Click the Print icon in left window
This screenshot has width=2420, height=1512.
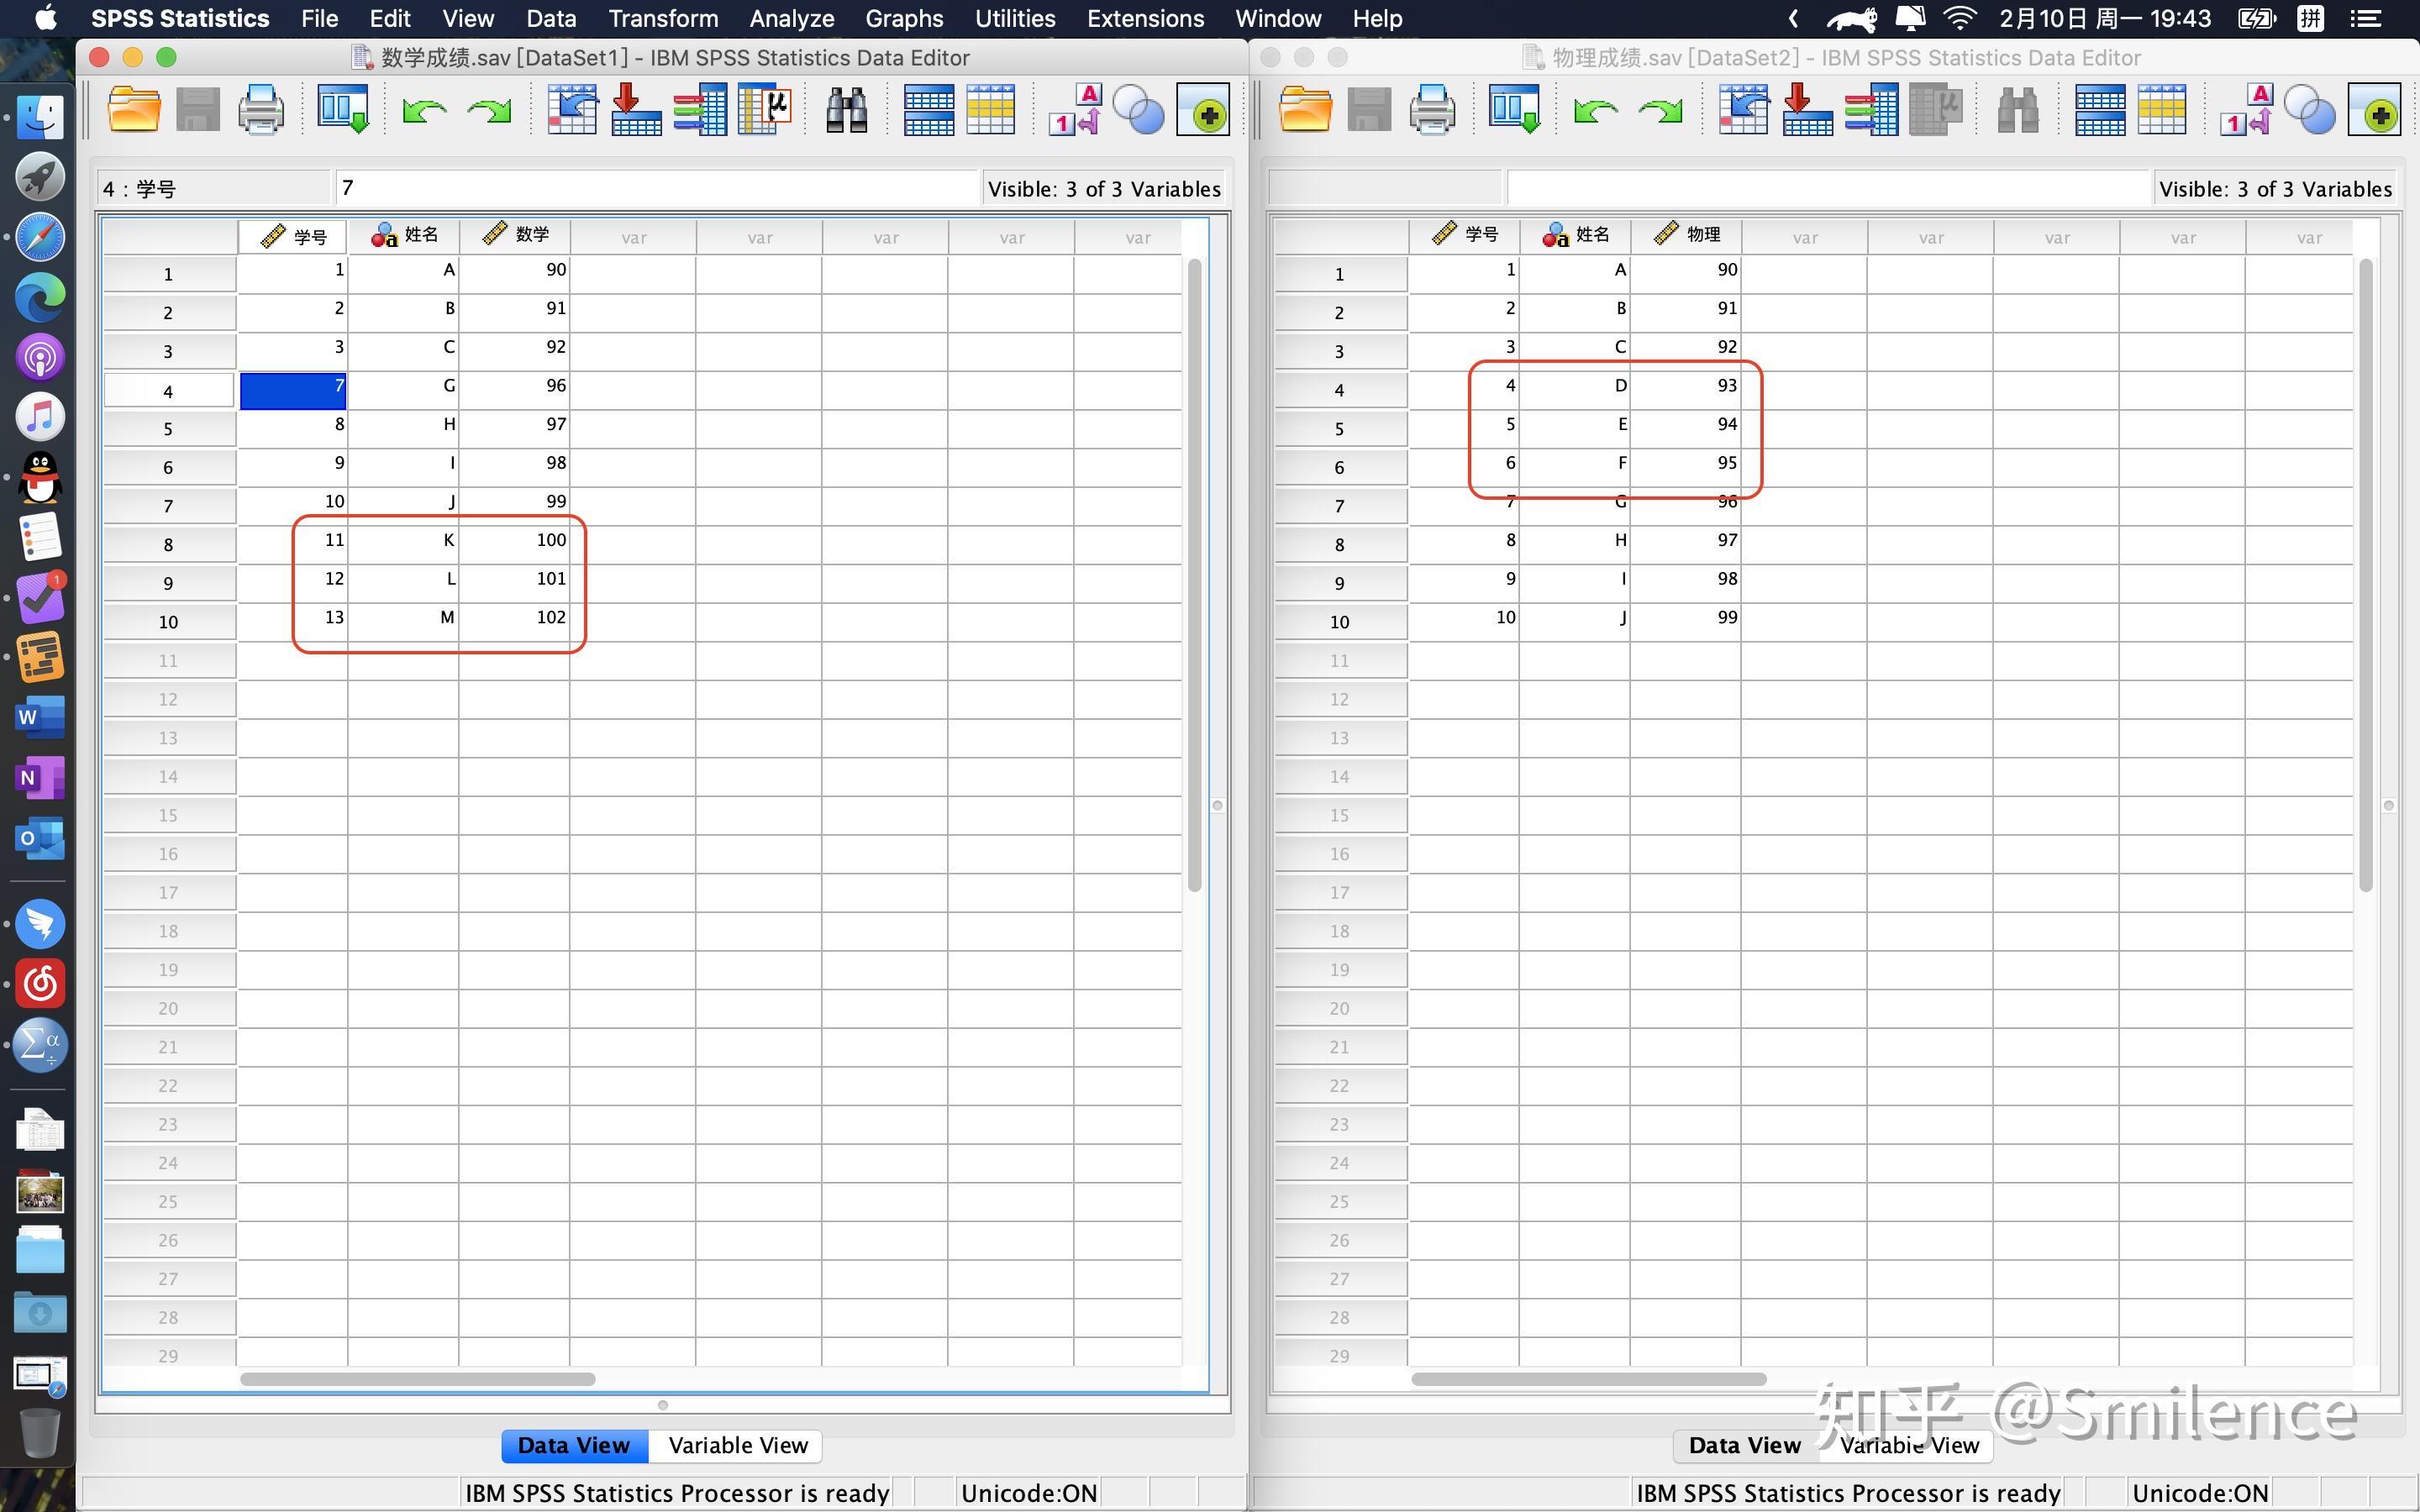260,110
